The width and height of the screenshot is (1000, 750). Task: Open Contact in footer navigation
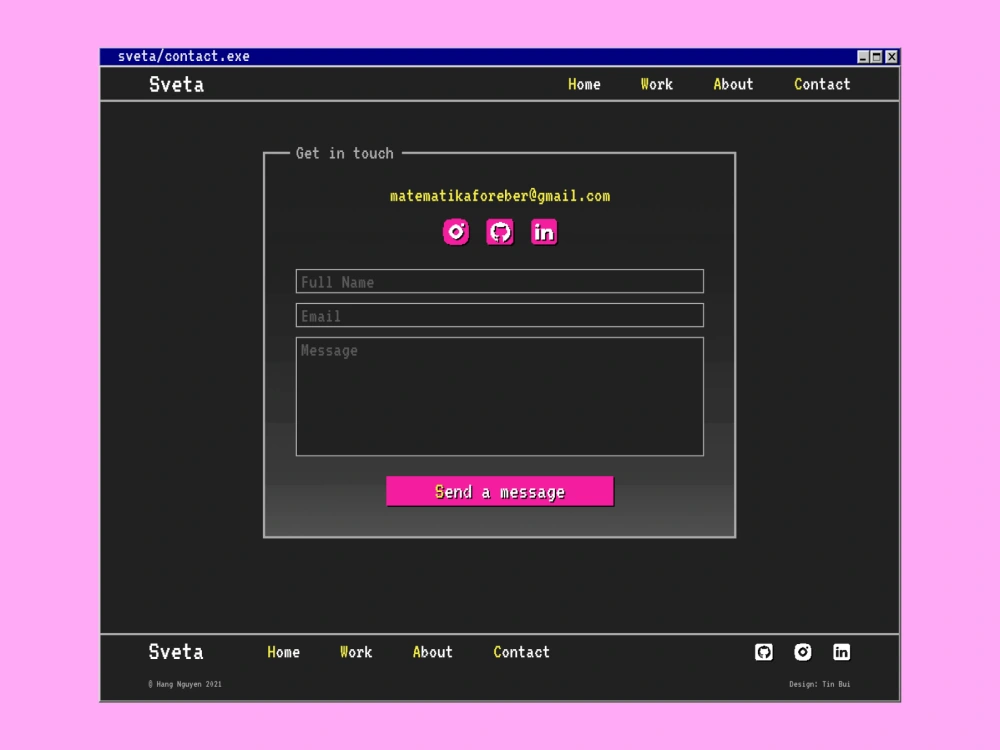click(x=521, y=652)
